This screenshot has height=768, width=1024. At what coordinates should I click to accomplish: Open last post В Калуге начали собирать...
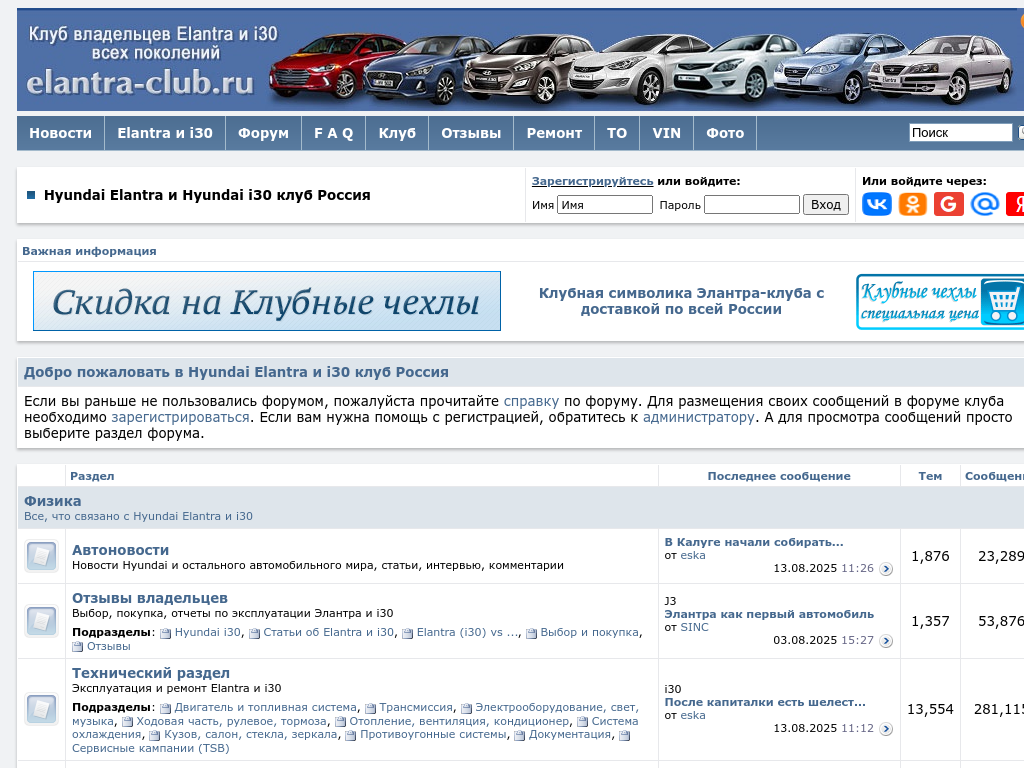point(754,542)
